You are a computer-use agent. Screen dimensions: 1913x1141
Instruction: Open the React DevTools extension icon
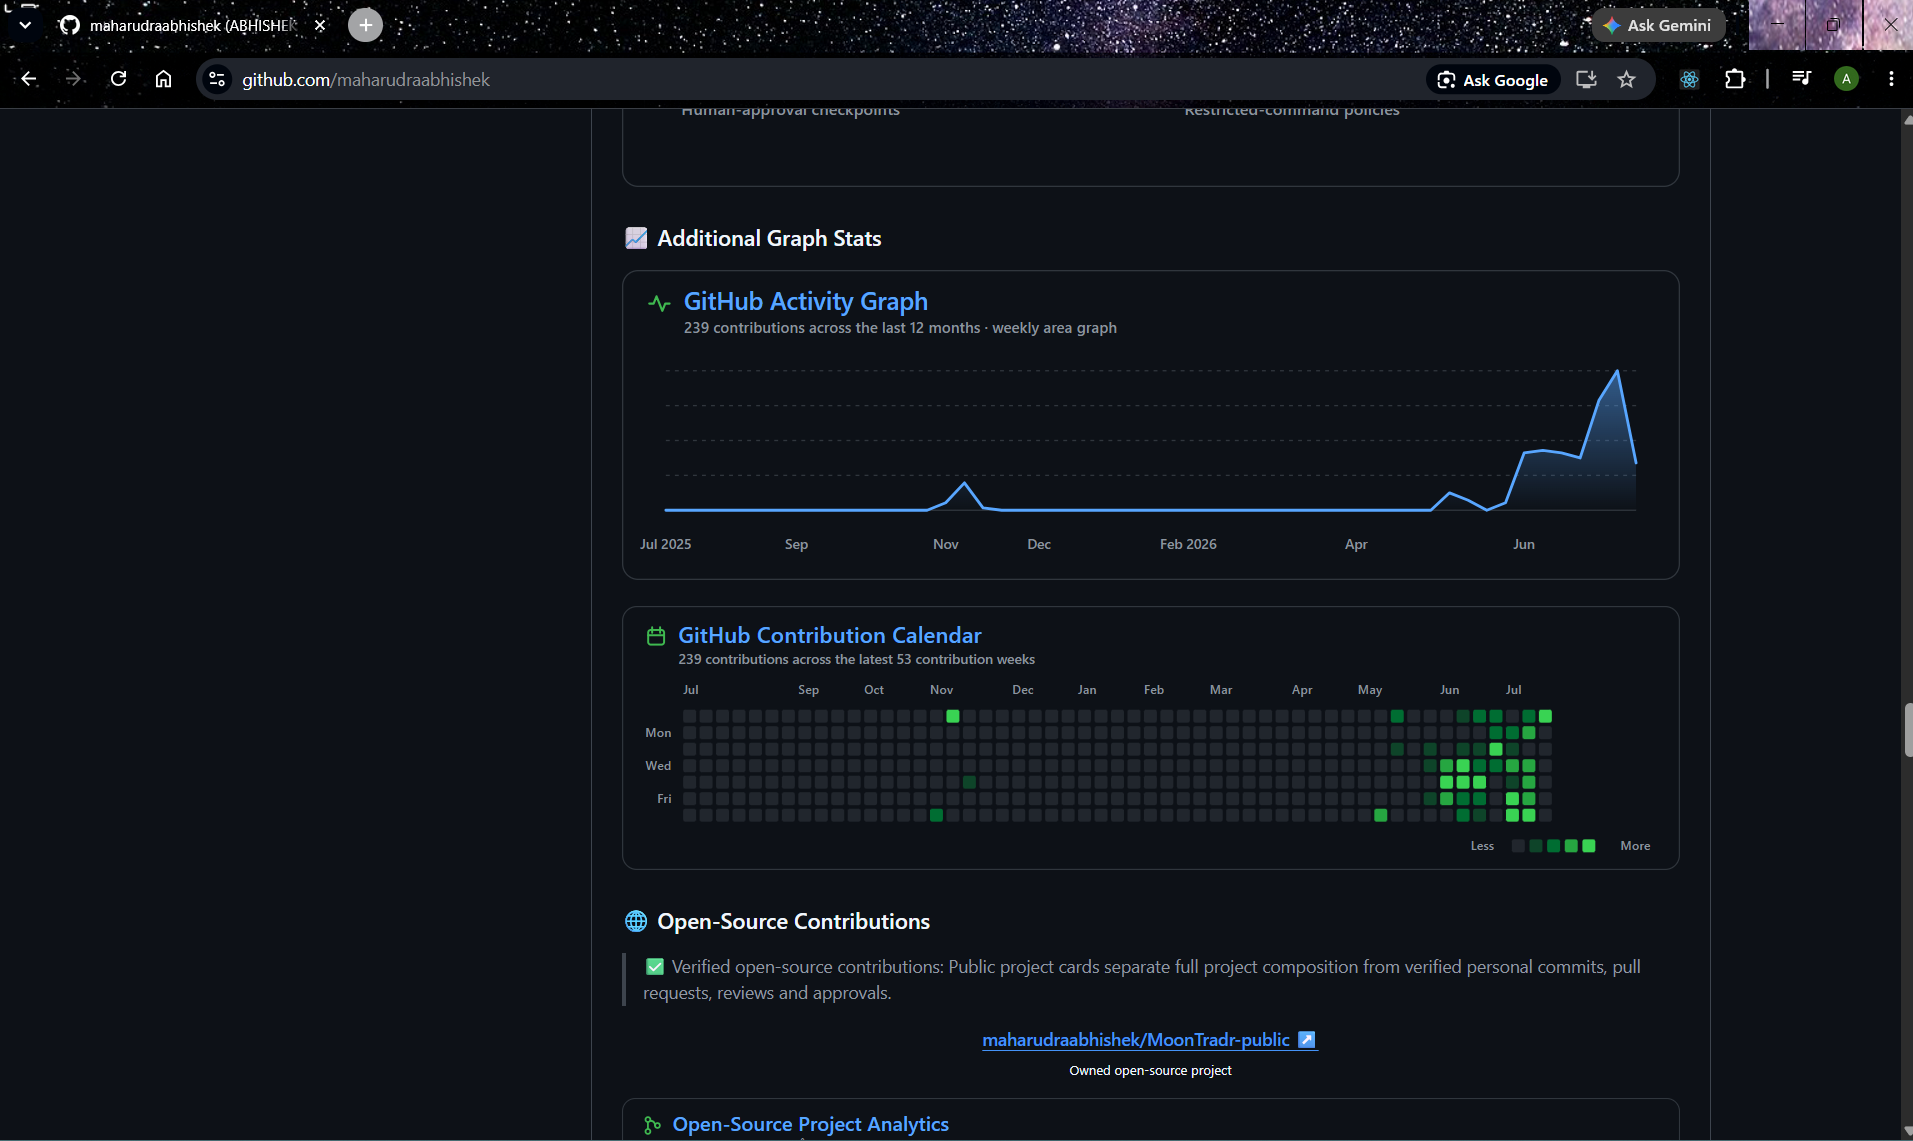(1689, 79)
